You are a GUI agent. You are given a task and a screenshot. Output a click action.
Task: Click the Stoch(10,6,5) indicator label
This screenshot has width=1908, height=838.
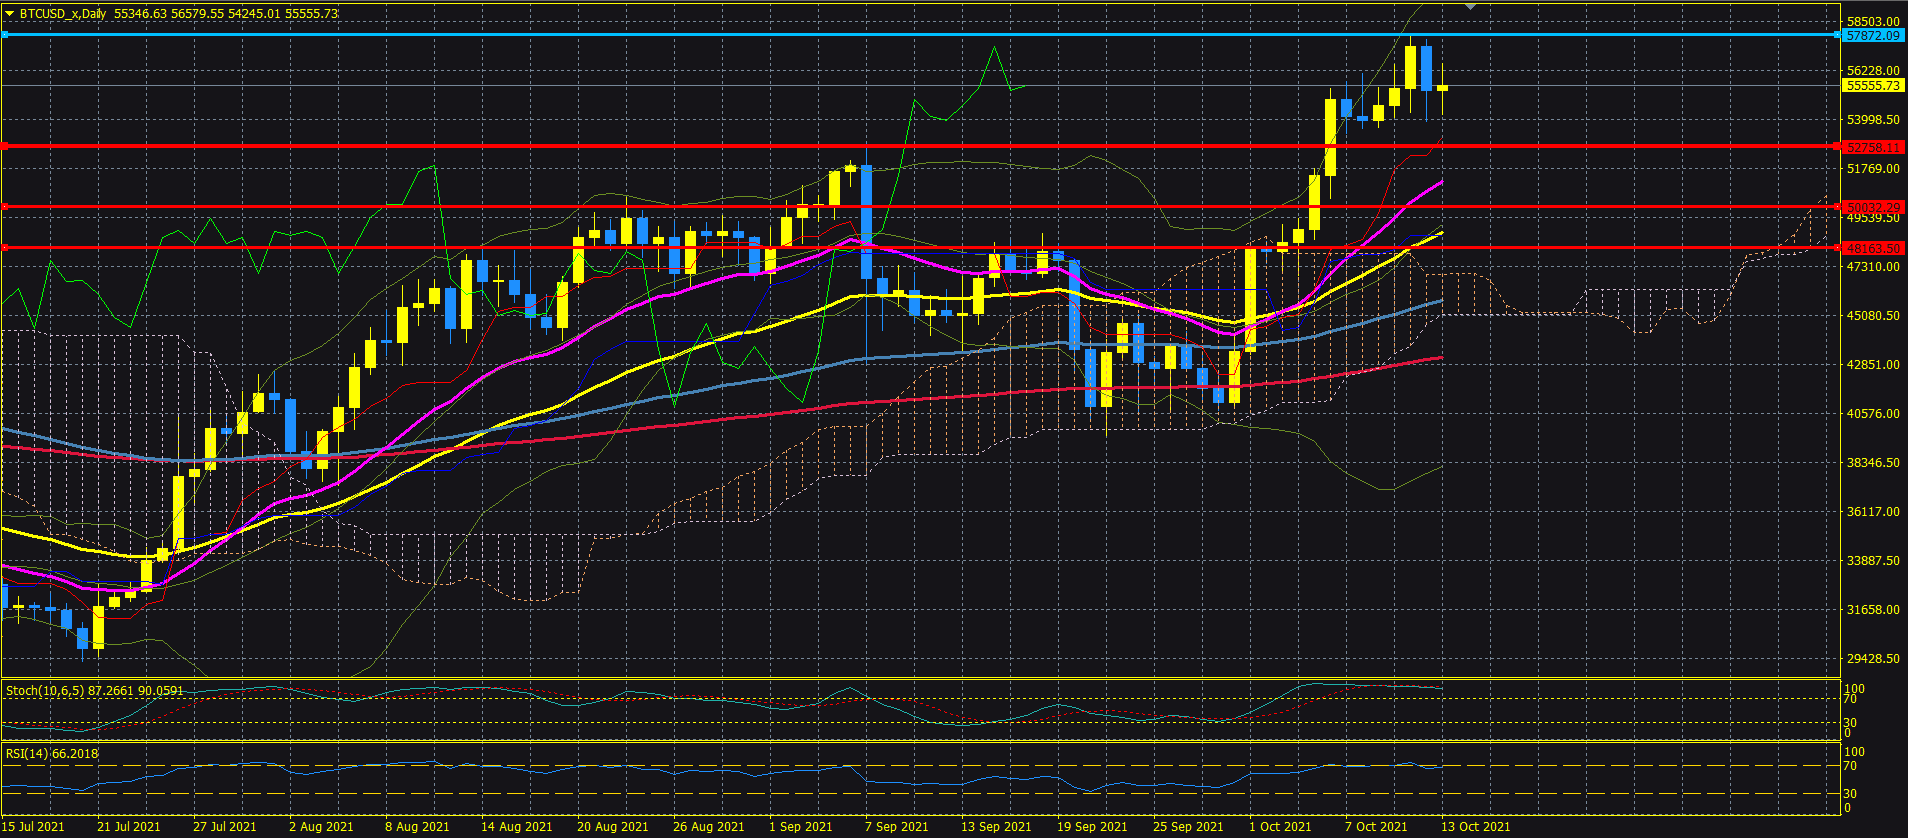pyautogui.click(x=95, y=691)
